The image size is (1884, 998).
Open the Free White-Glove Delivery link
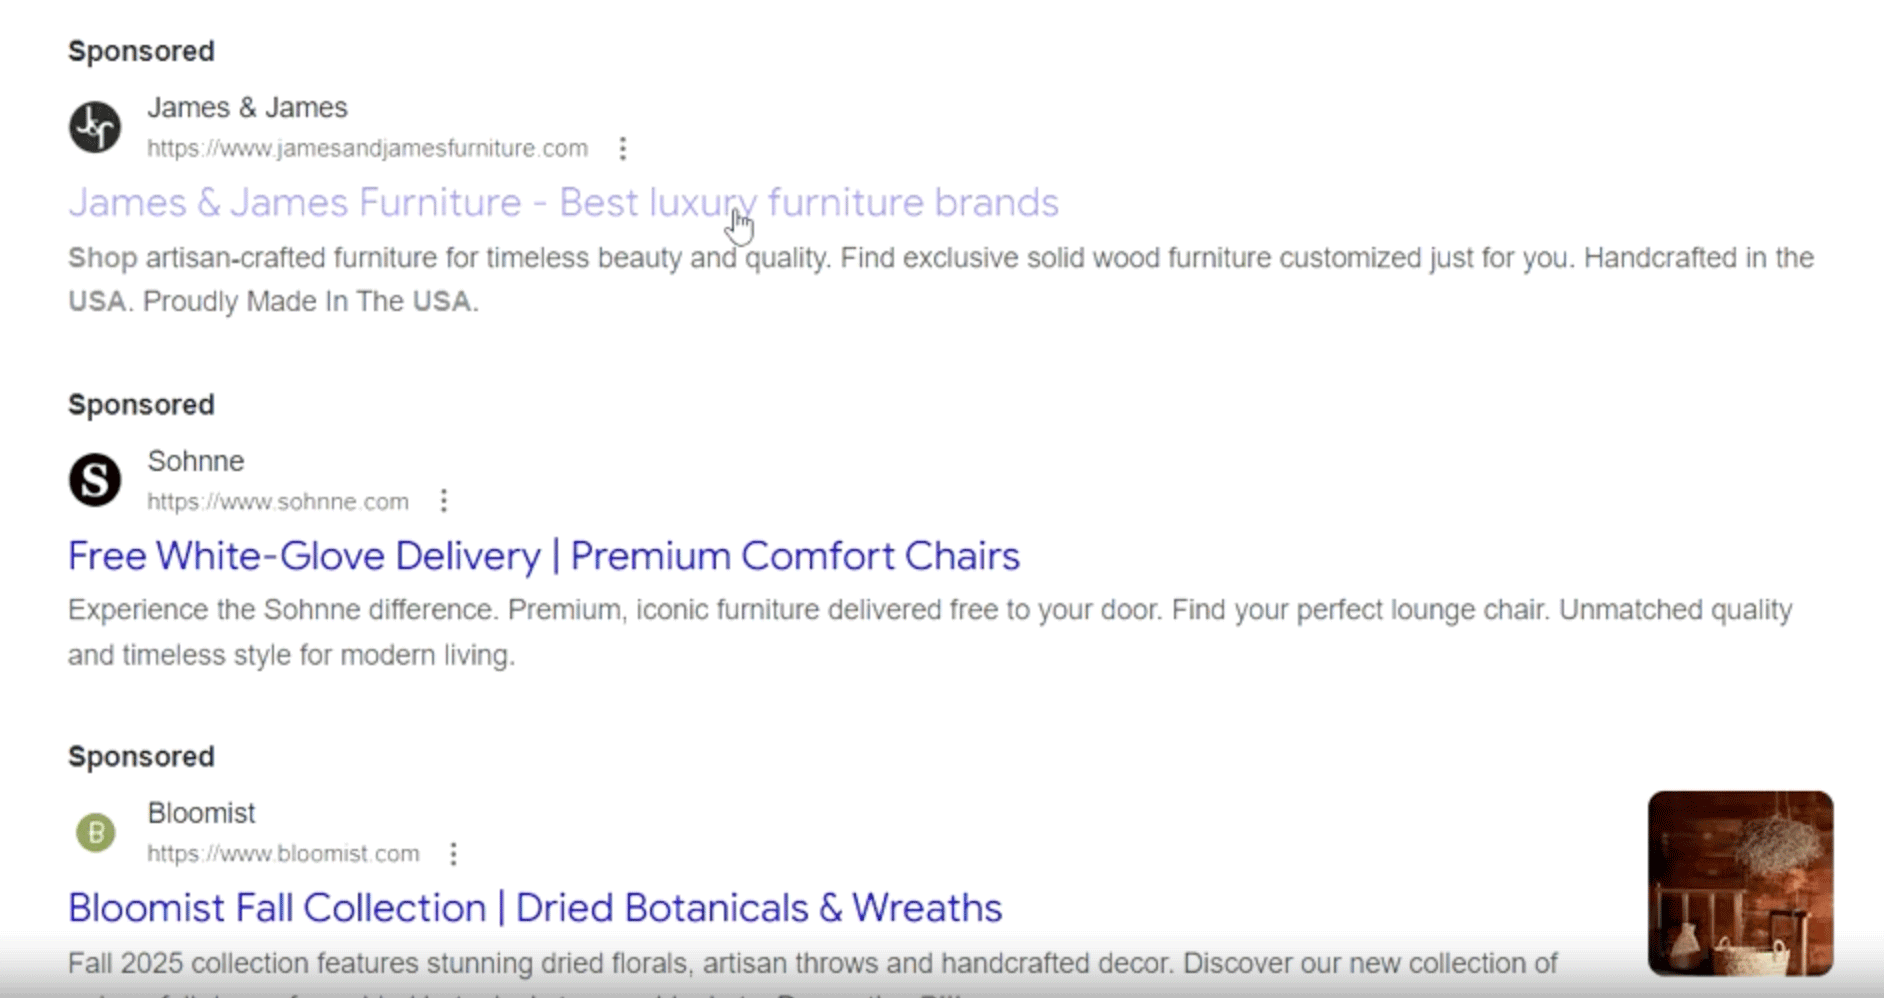[543, 555]
